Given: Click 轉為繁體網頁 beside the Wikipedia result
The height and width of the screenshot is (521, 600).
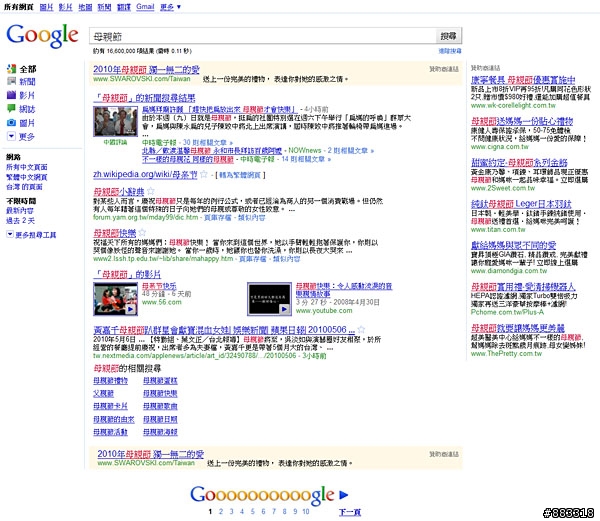Looking at the screenshot, I should (240, 175).
